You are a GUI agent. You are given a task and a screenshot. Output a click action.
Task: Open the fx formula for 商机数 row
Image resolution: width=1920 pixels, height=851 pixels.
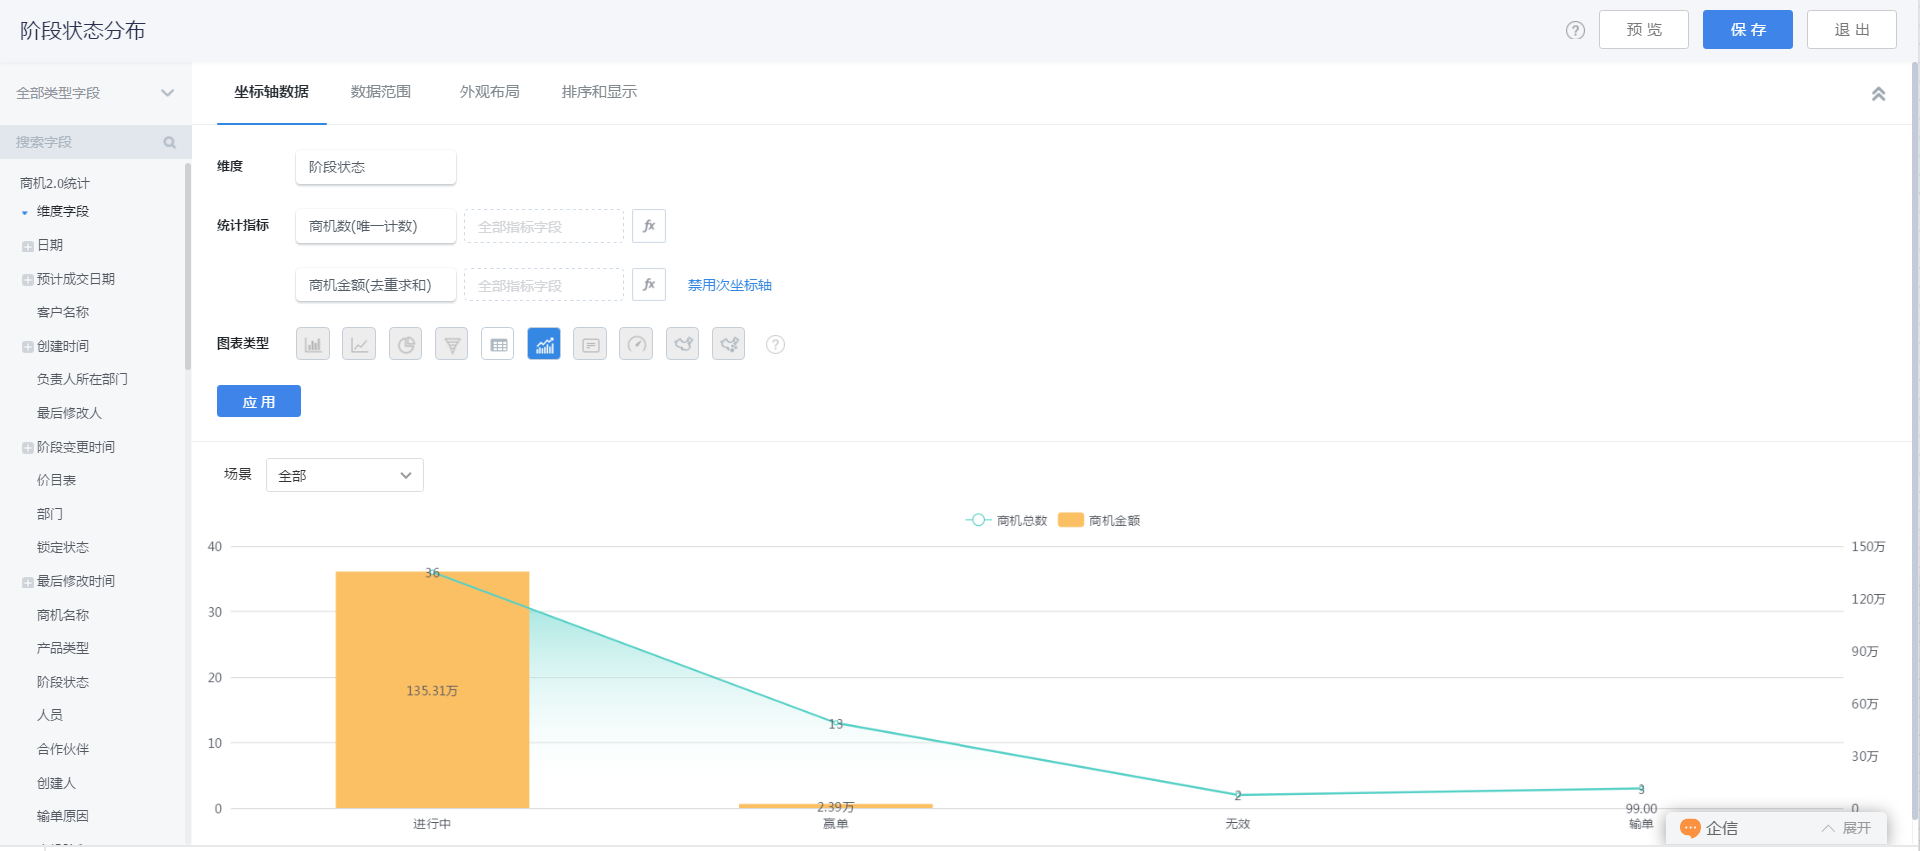pos(649,226)
